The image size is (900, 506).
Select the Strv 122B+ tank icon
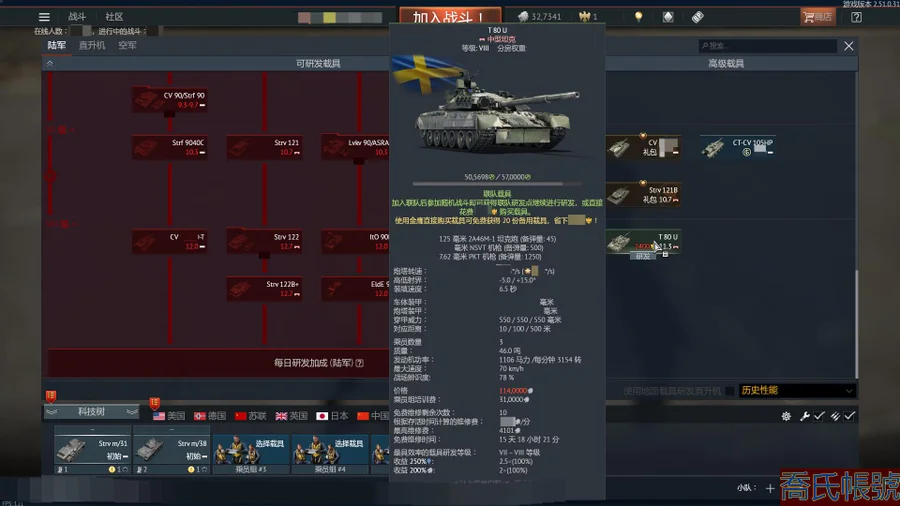click(x=264, y=289)
